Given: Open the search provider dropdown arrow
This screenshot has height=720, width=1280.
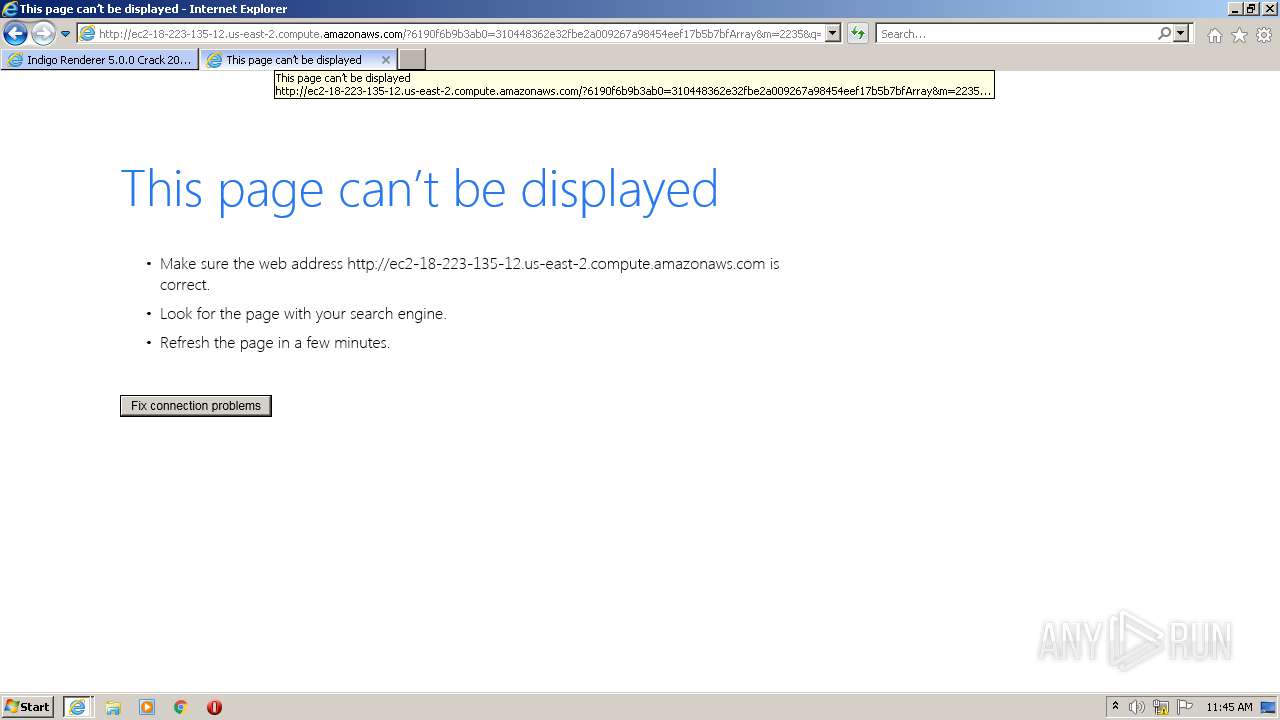Looking at the screenshot, I should tap(1182, 34).
